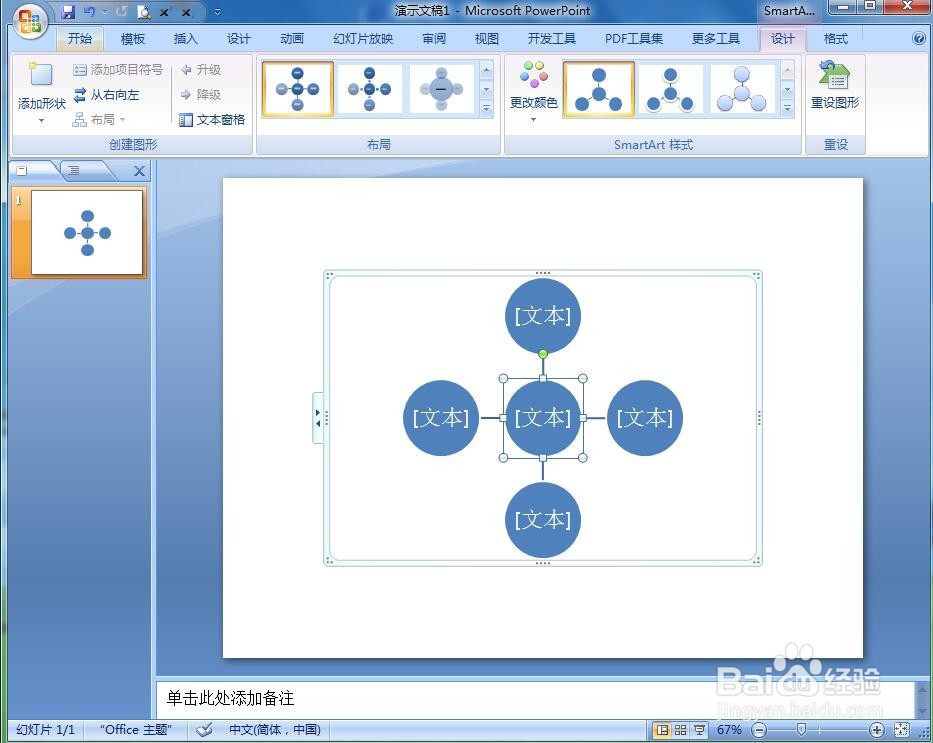This screenshot has width=933, height=743.
Task: Choose the third light SmartArt style
Action: pos(741,89)
